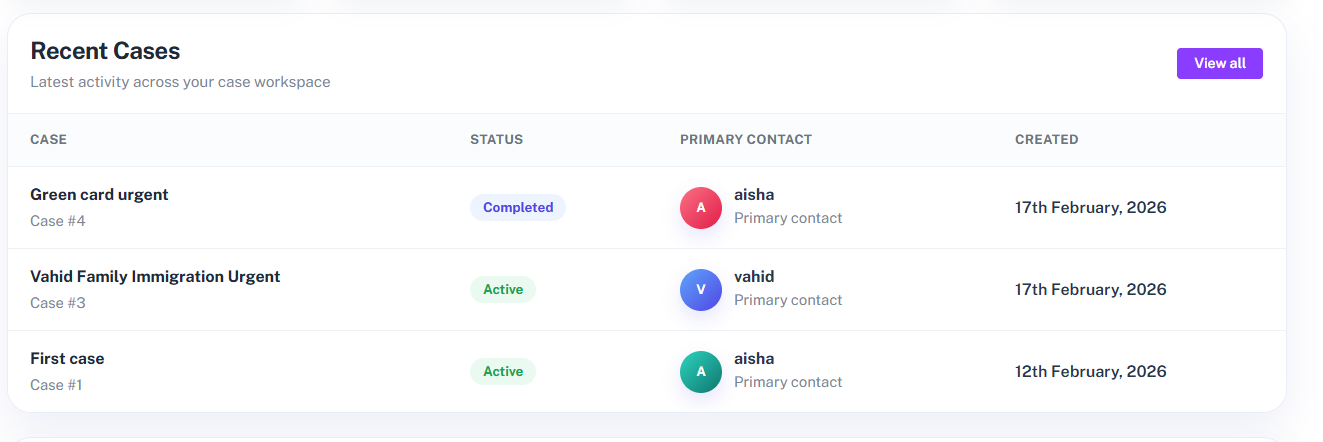Select the Case #3 label
The image size is (1323, 442).
pyautogui.click(x=58, y=303)
